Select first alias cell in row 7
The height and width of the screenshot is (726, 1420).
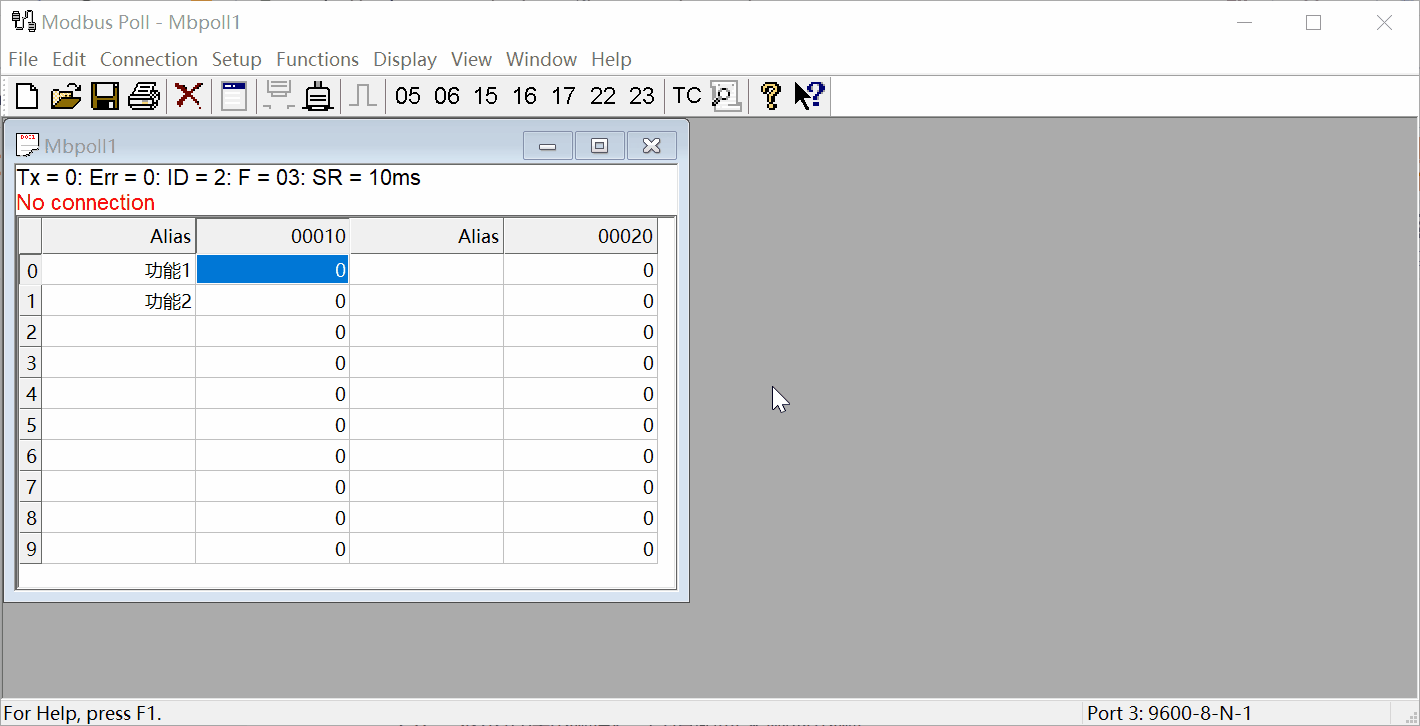119,487
